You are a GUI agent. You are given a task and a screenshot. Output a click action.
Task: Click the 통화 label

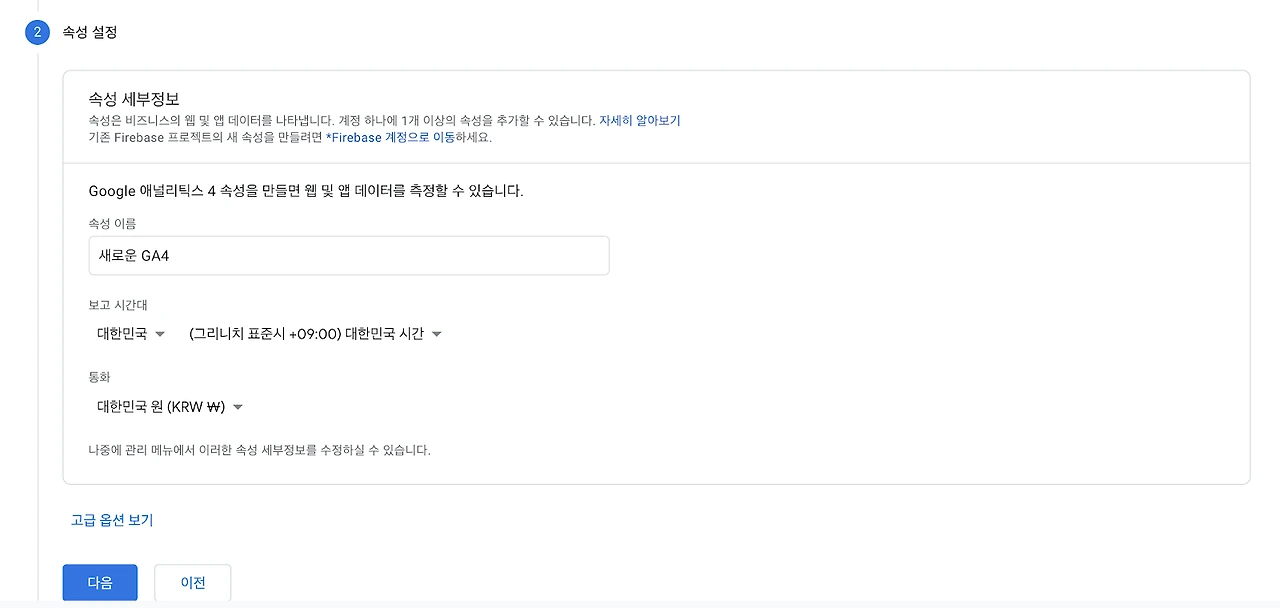click(x=99, y=377)
